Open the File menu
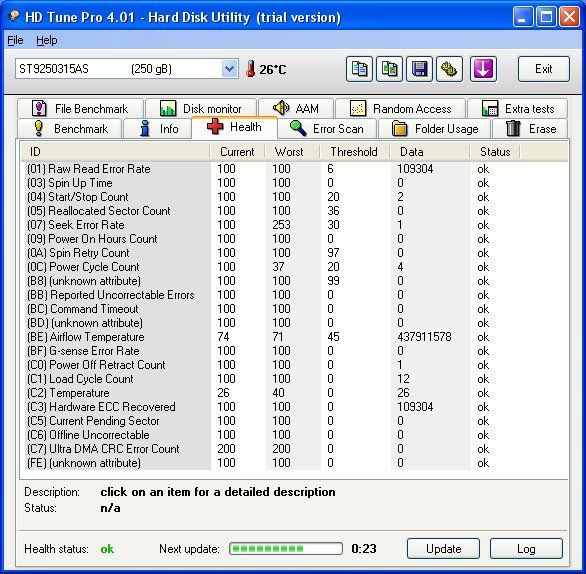This screenshot has height=574, width=586. click(x=15, y=40)
